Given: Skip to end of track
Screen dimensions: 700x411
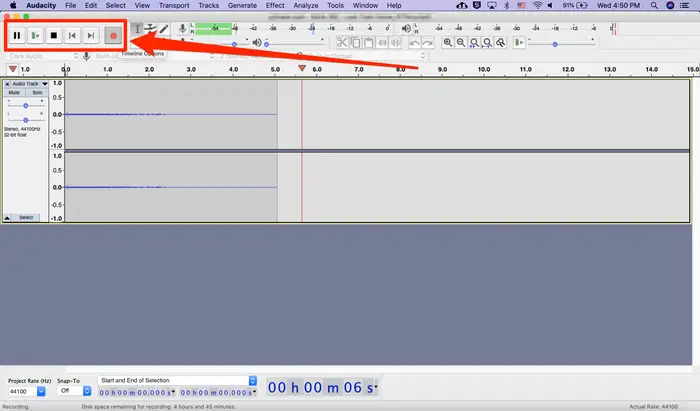Looking at the screenshot, I should (91, 35).
